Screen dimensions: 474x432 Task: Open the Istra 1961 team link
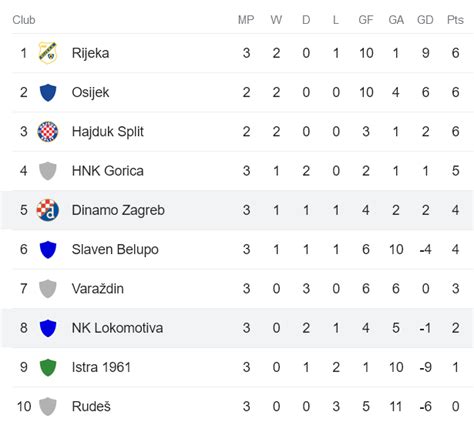point(101,367)
